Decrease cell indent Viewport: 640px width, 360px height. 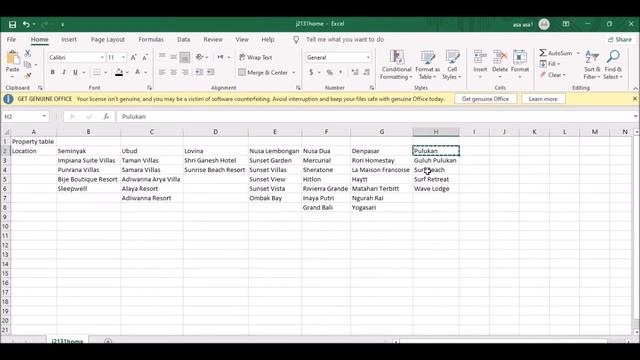click(199, 72)
